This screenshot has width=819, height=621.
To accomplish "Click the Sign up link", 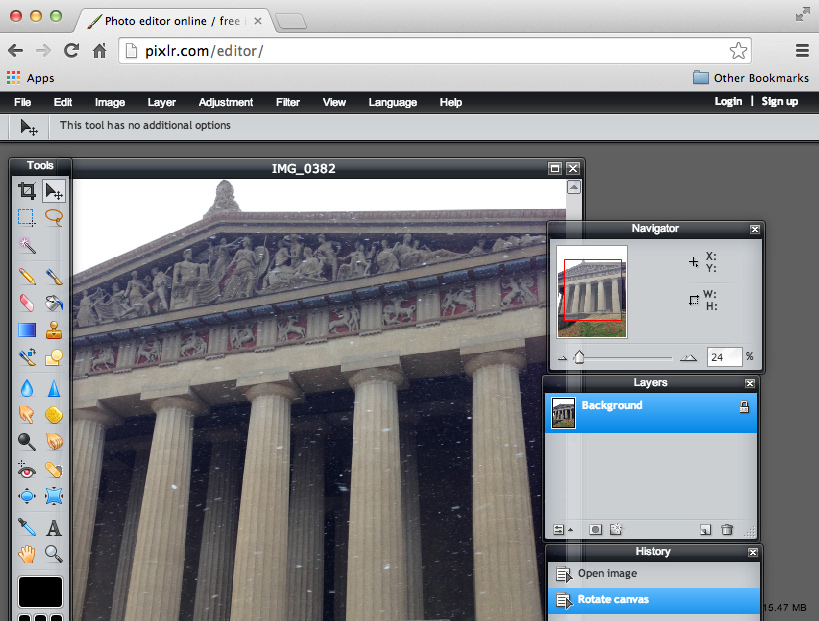I will click(x=779, y=101).
